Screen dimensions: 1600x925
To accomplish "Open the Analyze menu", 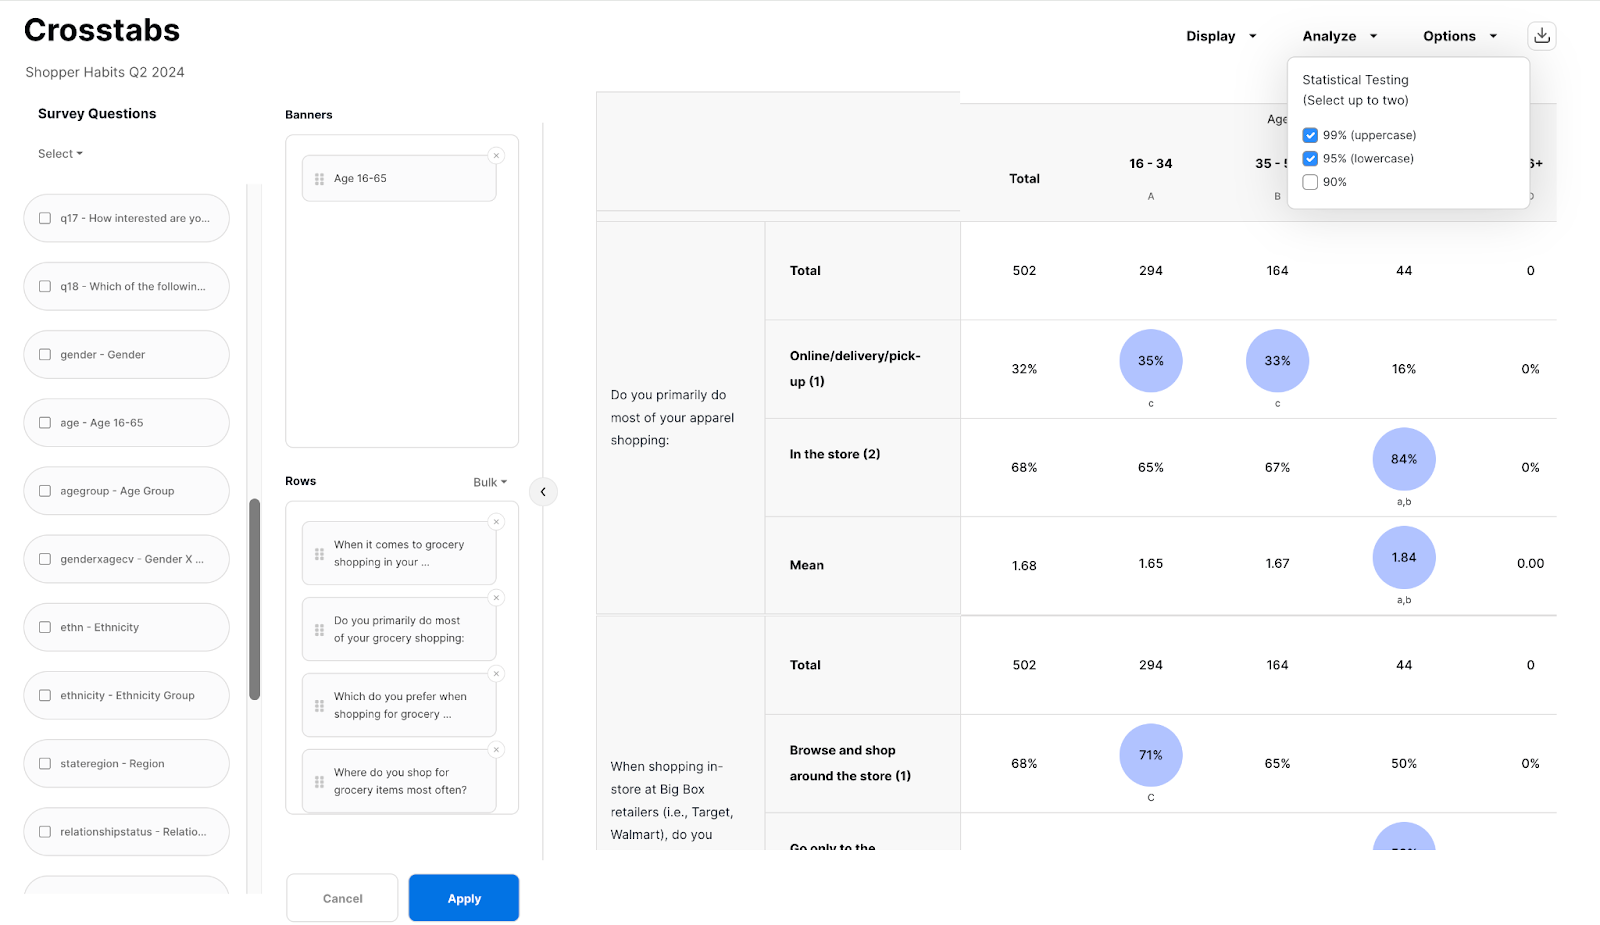I will (1339, 36).
